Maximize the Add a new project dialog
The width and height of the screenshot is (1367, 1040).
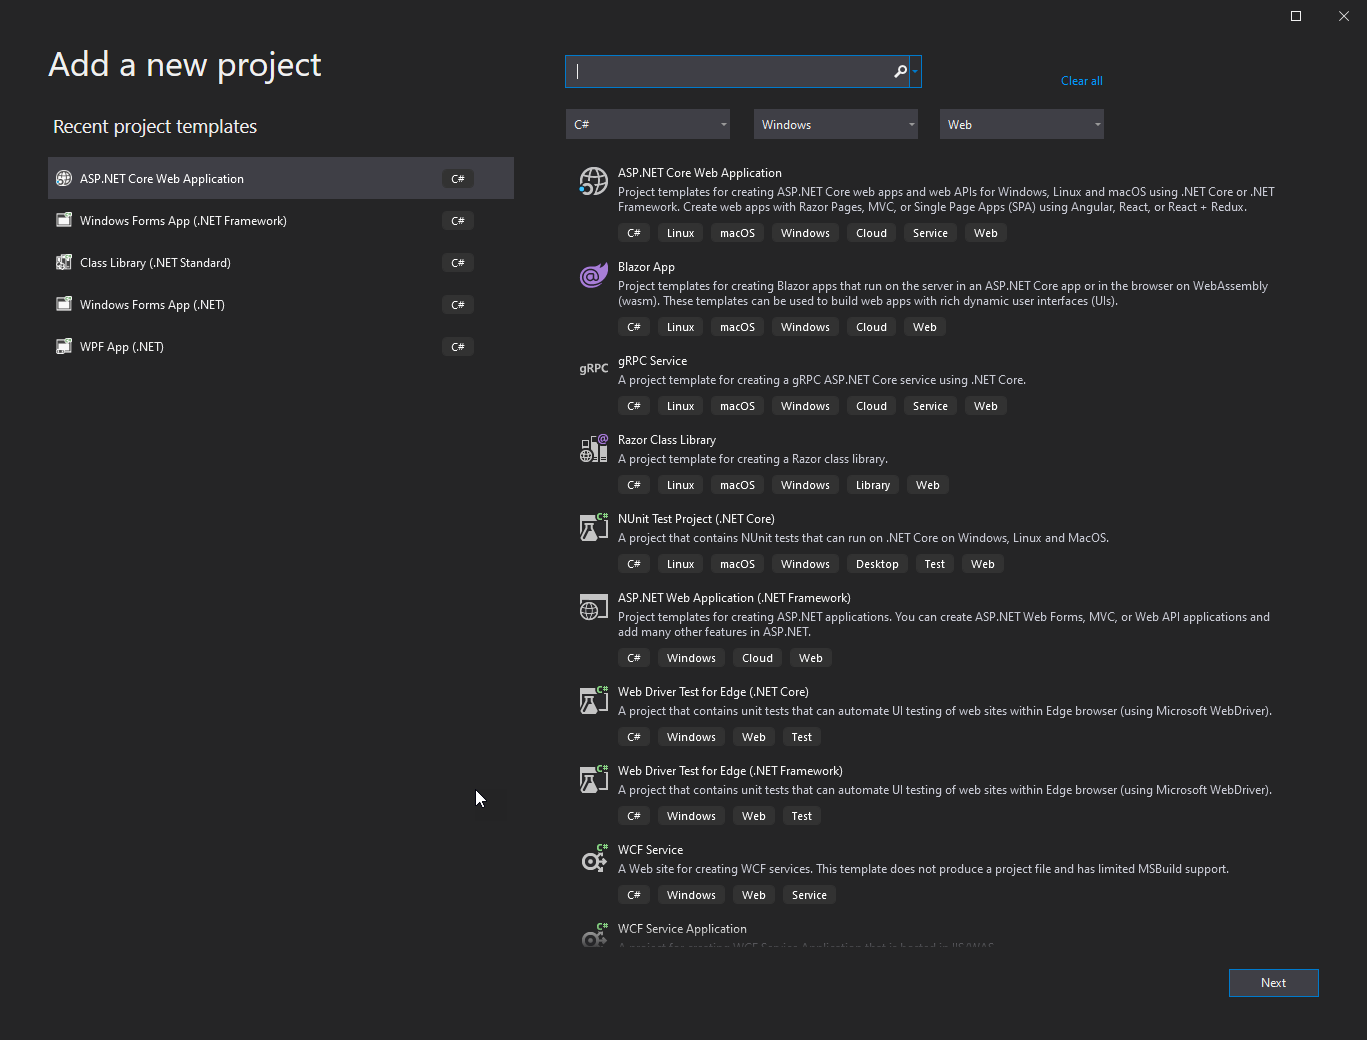tap(1296, 16)
